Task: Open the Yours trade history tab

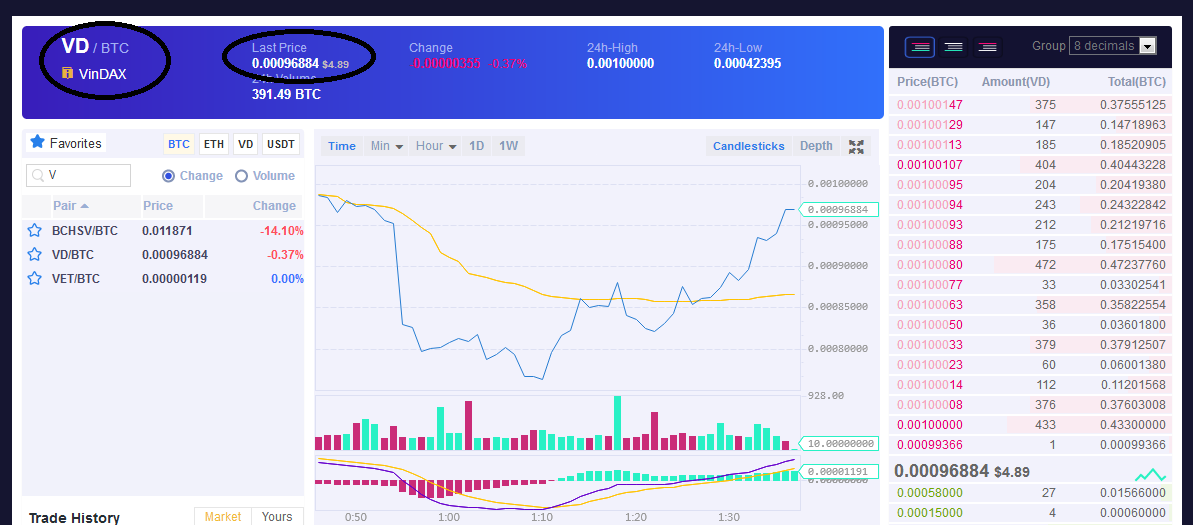Action: tap(277, 517)
